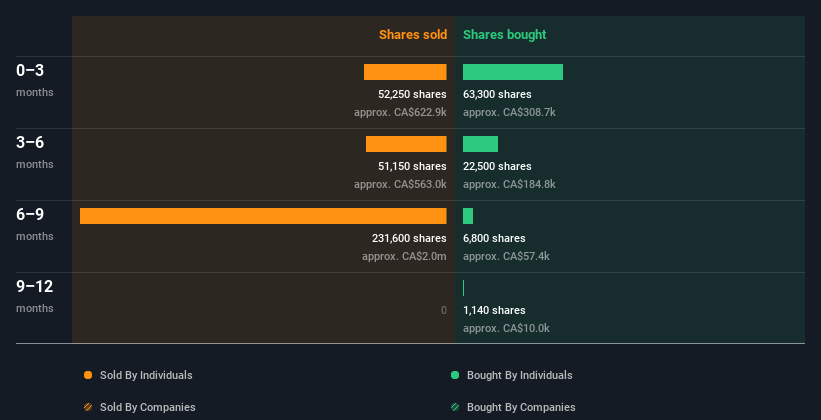Click the Sold By Individuals orange legend dot
Viewport: 821px width, 420px height.
[x=88, y=375]
